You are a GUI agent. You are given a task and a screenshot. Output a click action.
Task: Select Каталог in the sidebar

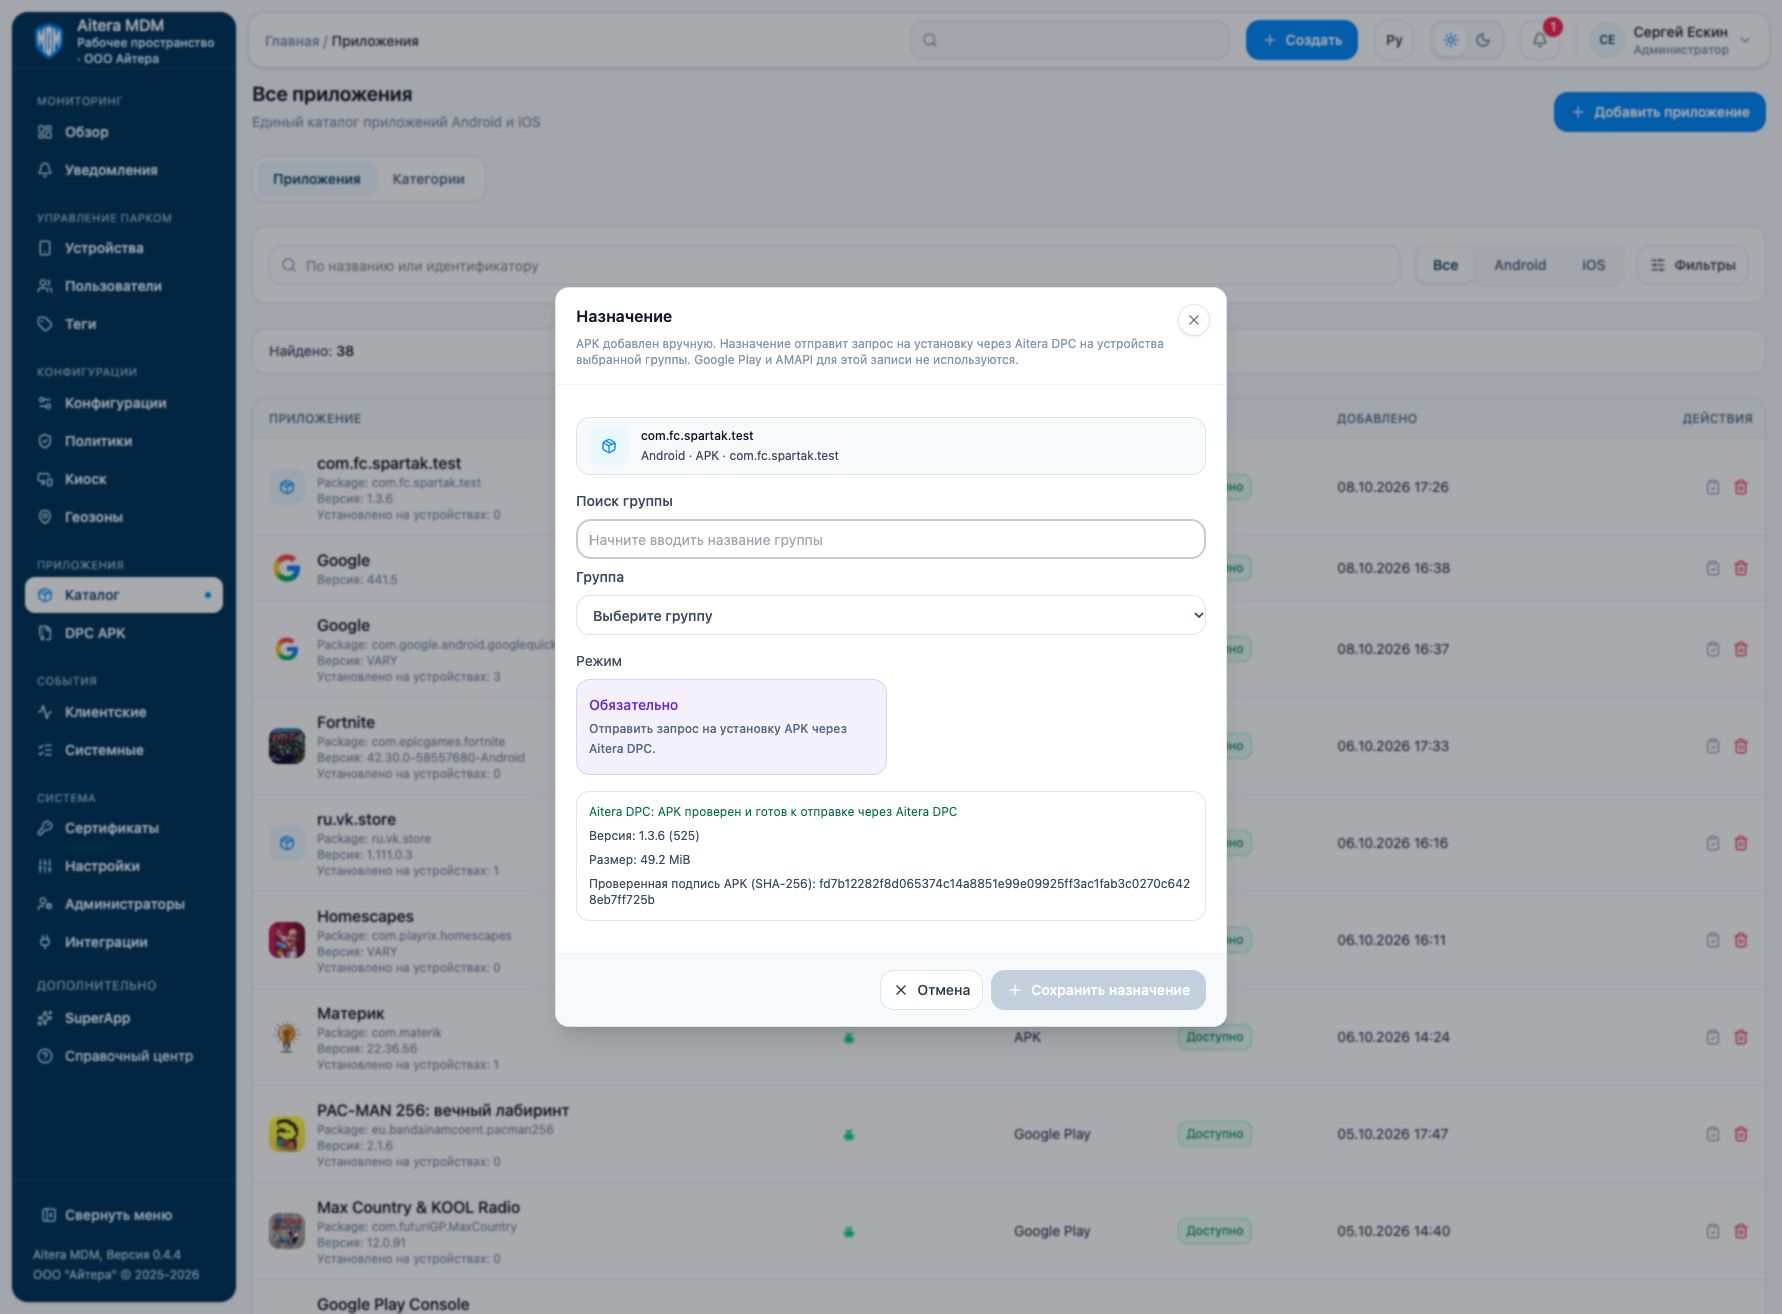[124, 595]
